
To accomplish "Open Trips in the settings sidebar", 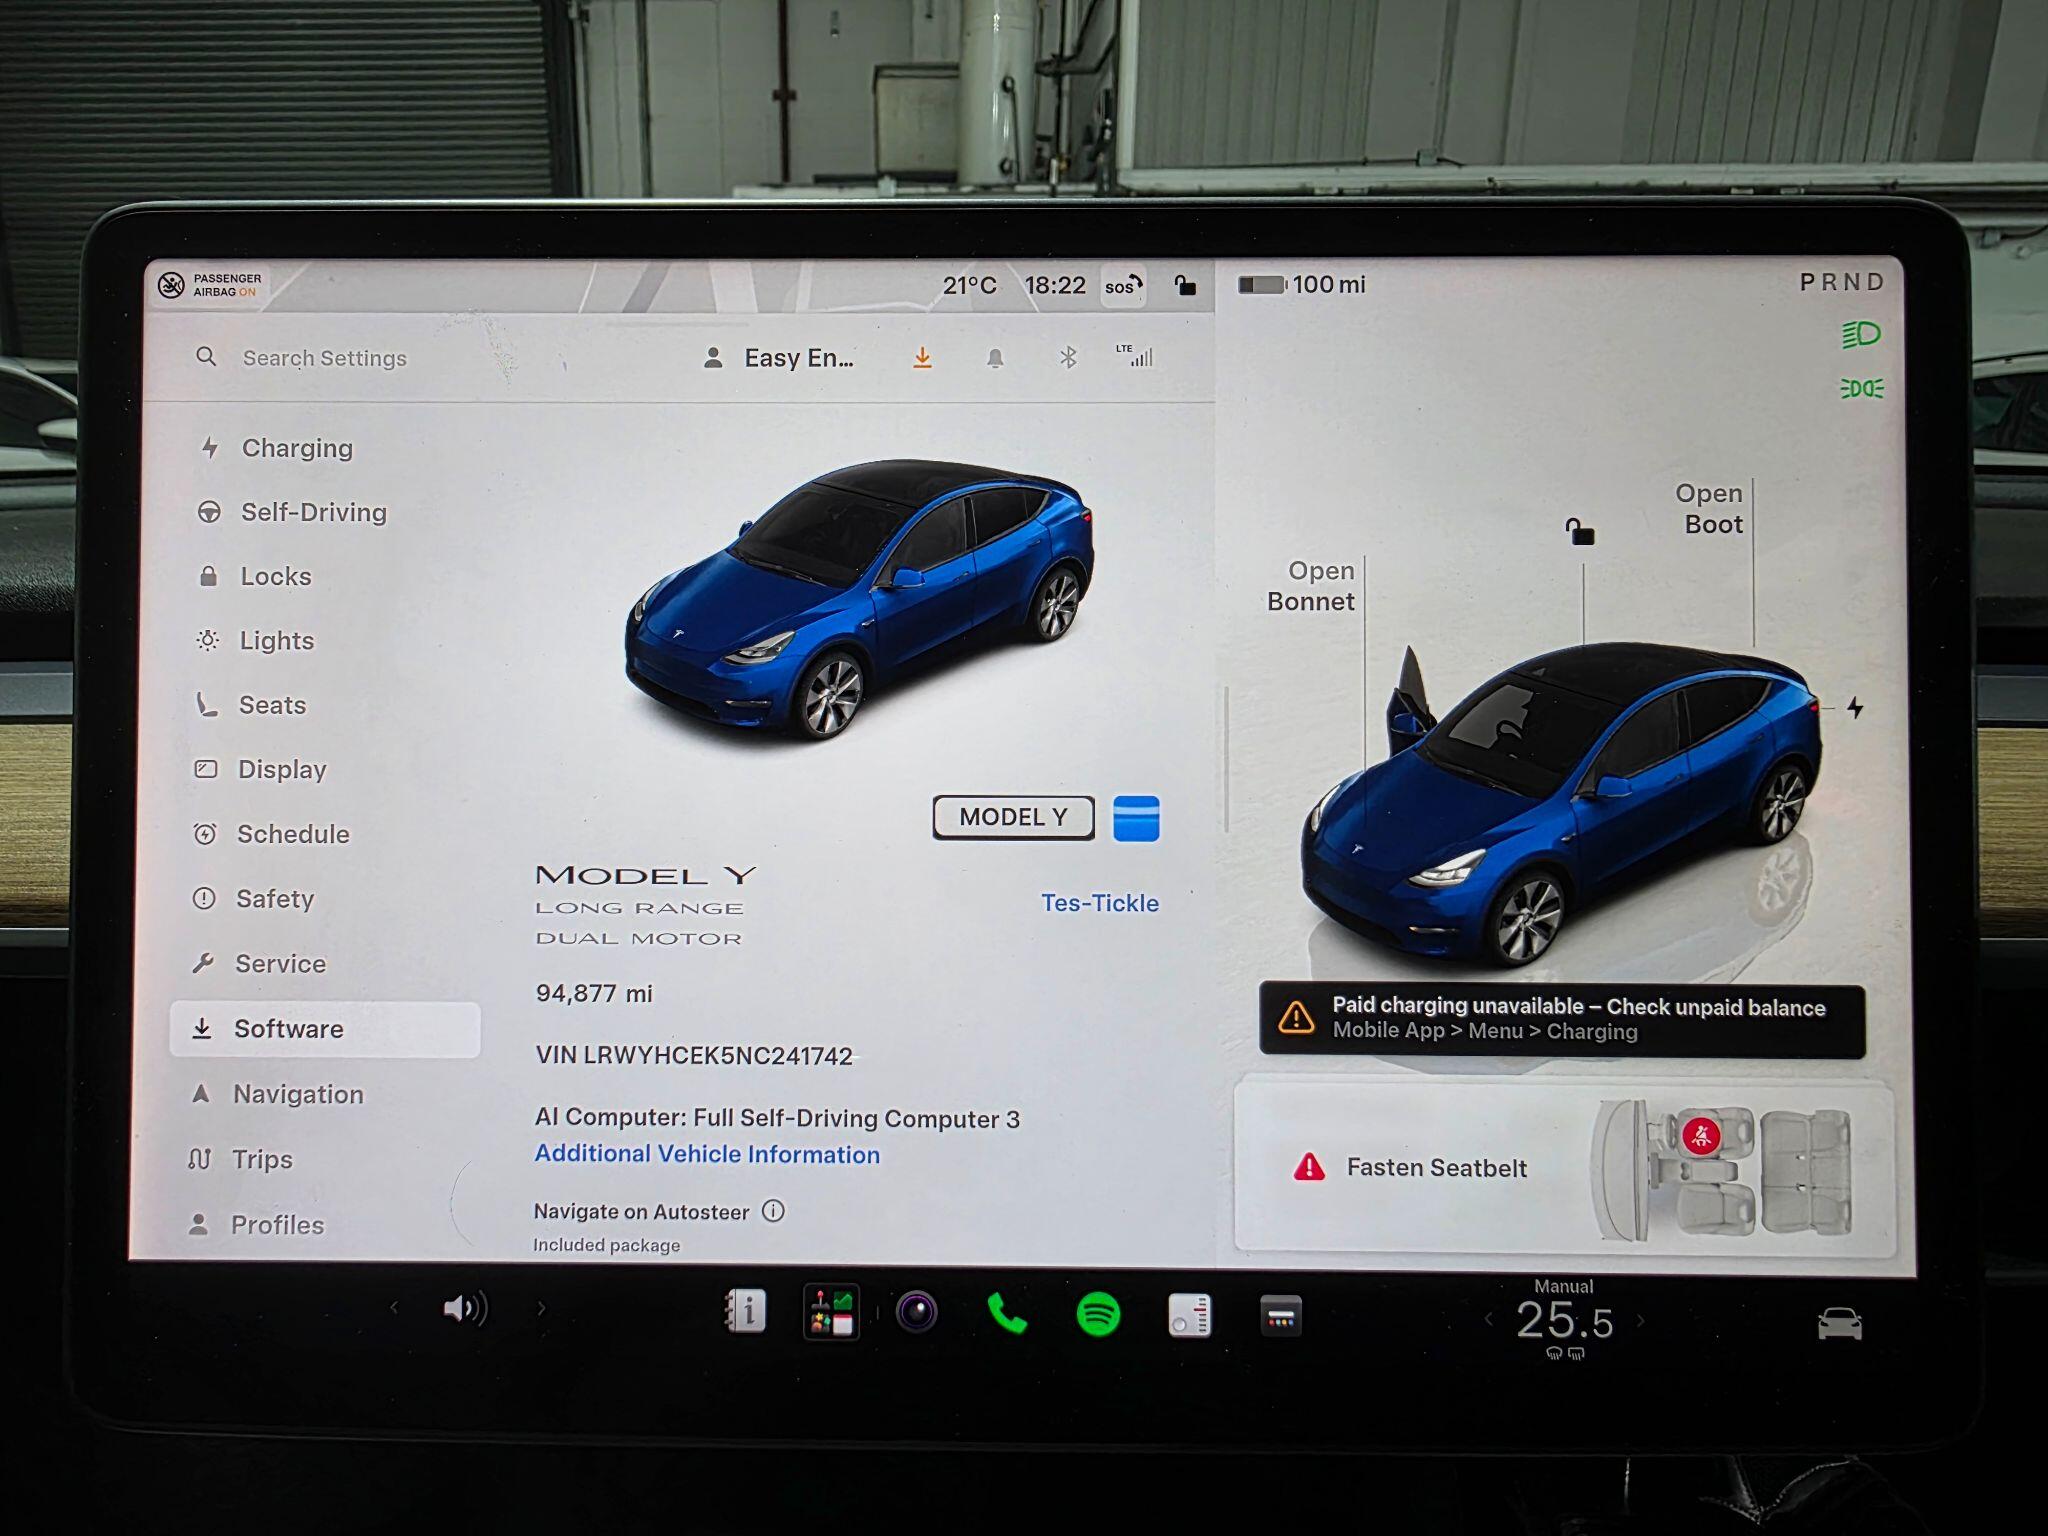I will click(x=240, y=1159).
